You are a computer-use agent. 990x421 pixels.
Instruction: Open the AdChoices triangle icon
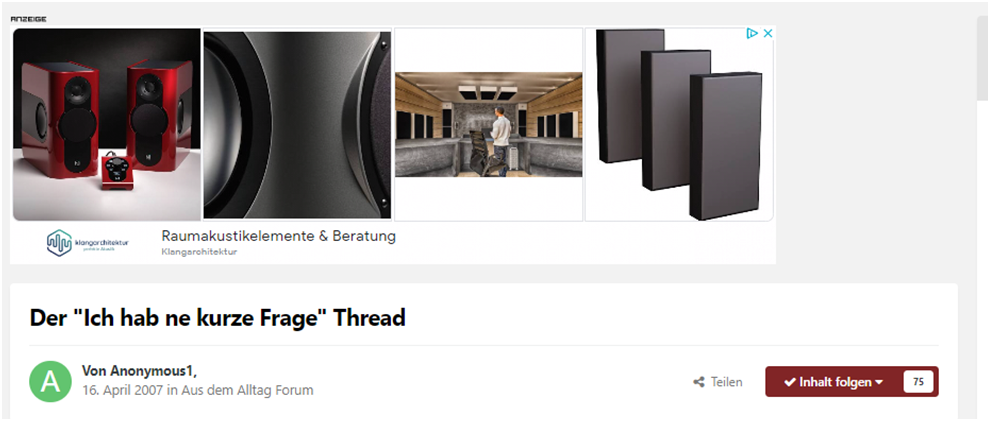pyautogui.click(x=752, y=33)
